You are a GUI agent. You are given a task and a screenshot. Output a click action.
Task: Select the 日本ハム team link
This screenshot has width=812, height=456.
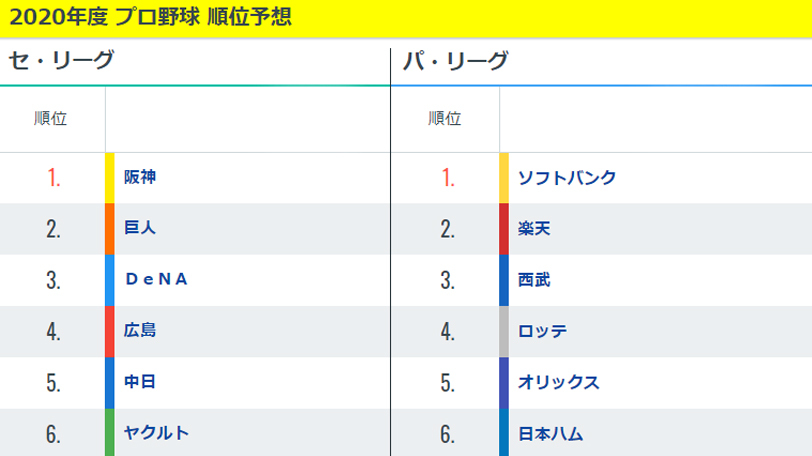(551, 434)
